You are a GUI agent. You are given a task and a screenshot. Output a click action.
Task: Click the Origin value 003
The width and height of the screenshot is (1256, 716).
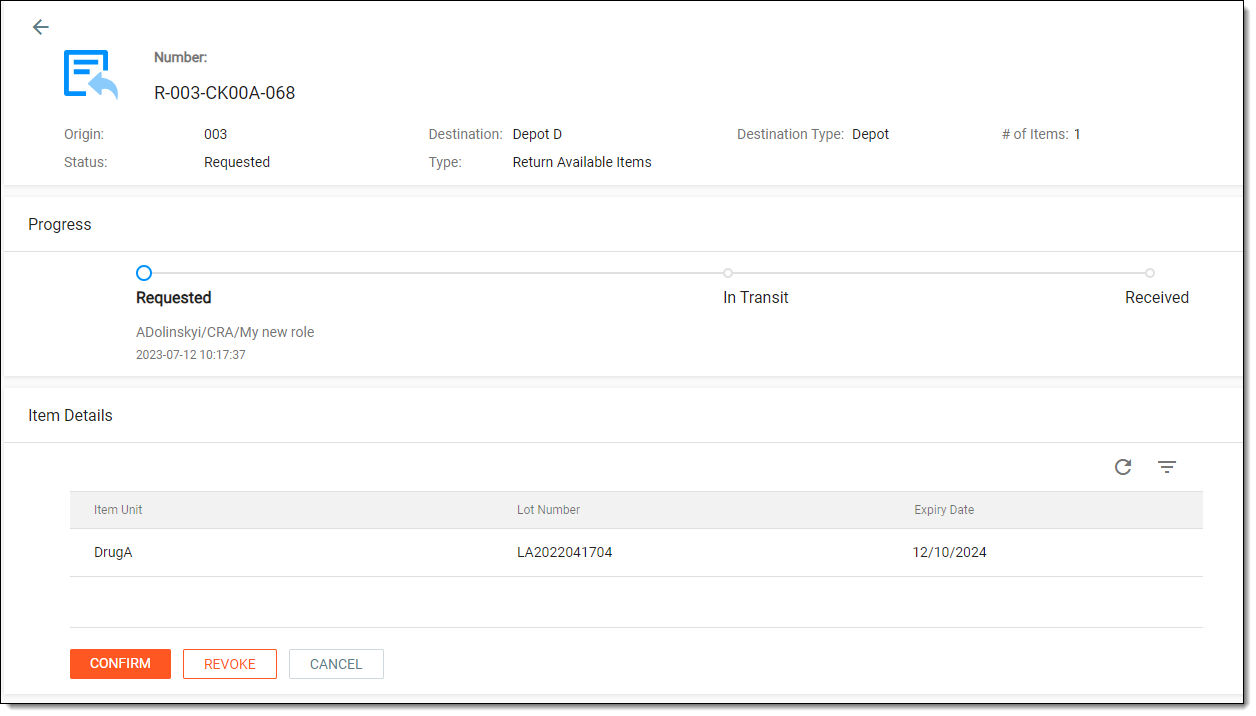click(x=215, y=134)
